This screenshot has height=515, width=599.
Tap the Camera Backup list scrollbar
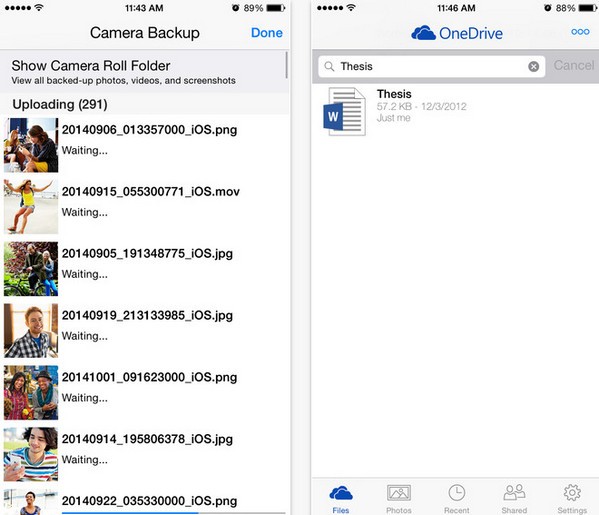[x=287, y=65]
